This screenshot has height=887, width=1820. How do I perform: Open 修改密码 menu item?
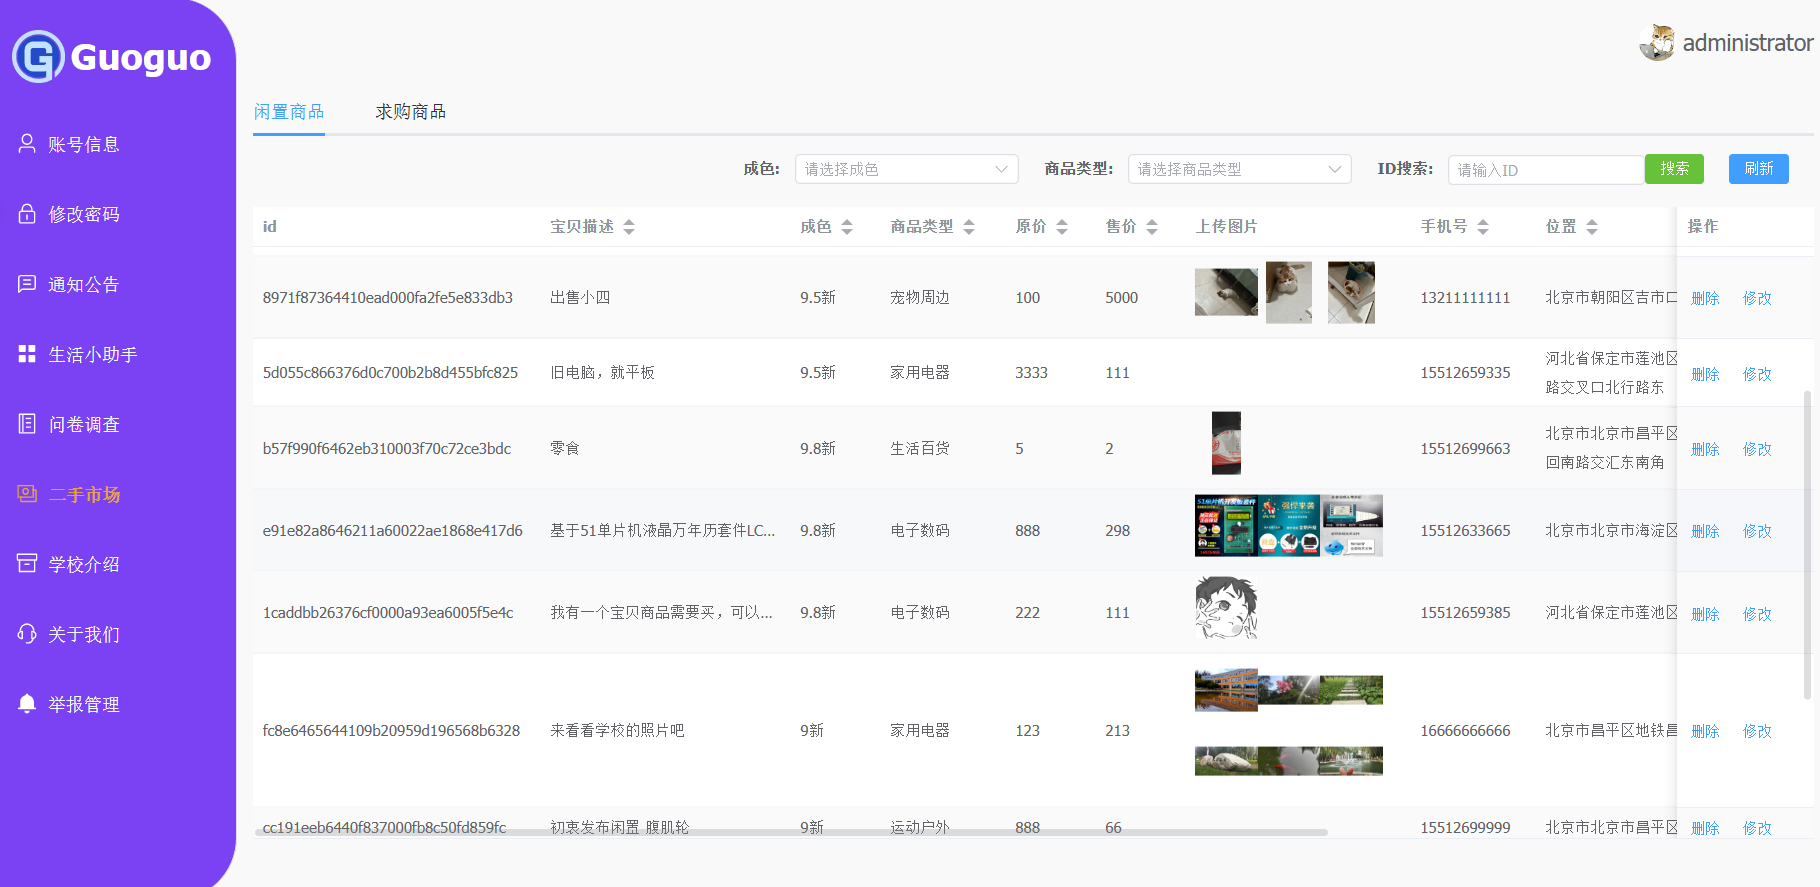click(84, 214)
